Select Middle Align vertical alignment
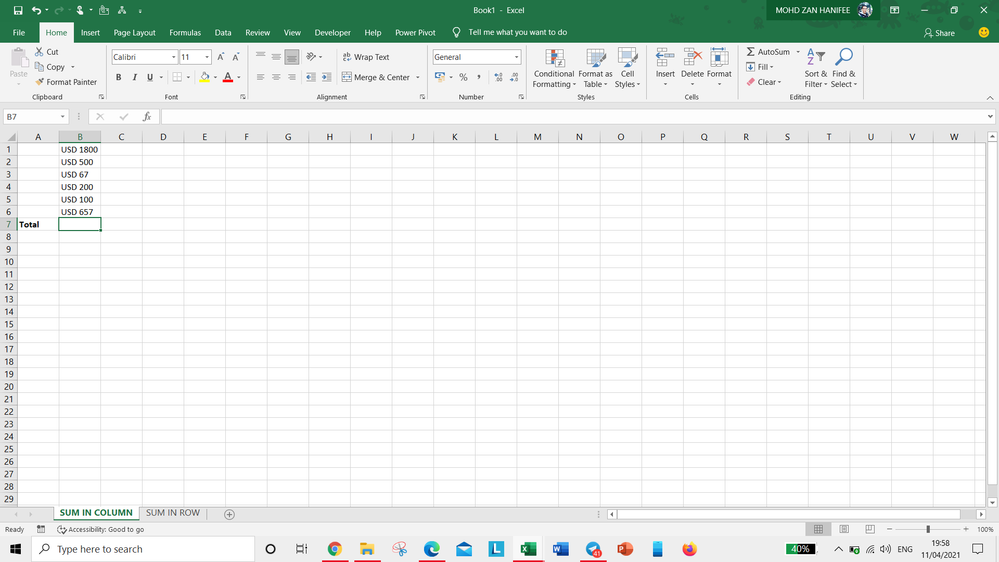Image resolution: width=999 pixels, height=562 pixels. 276,57
